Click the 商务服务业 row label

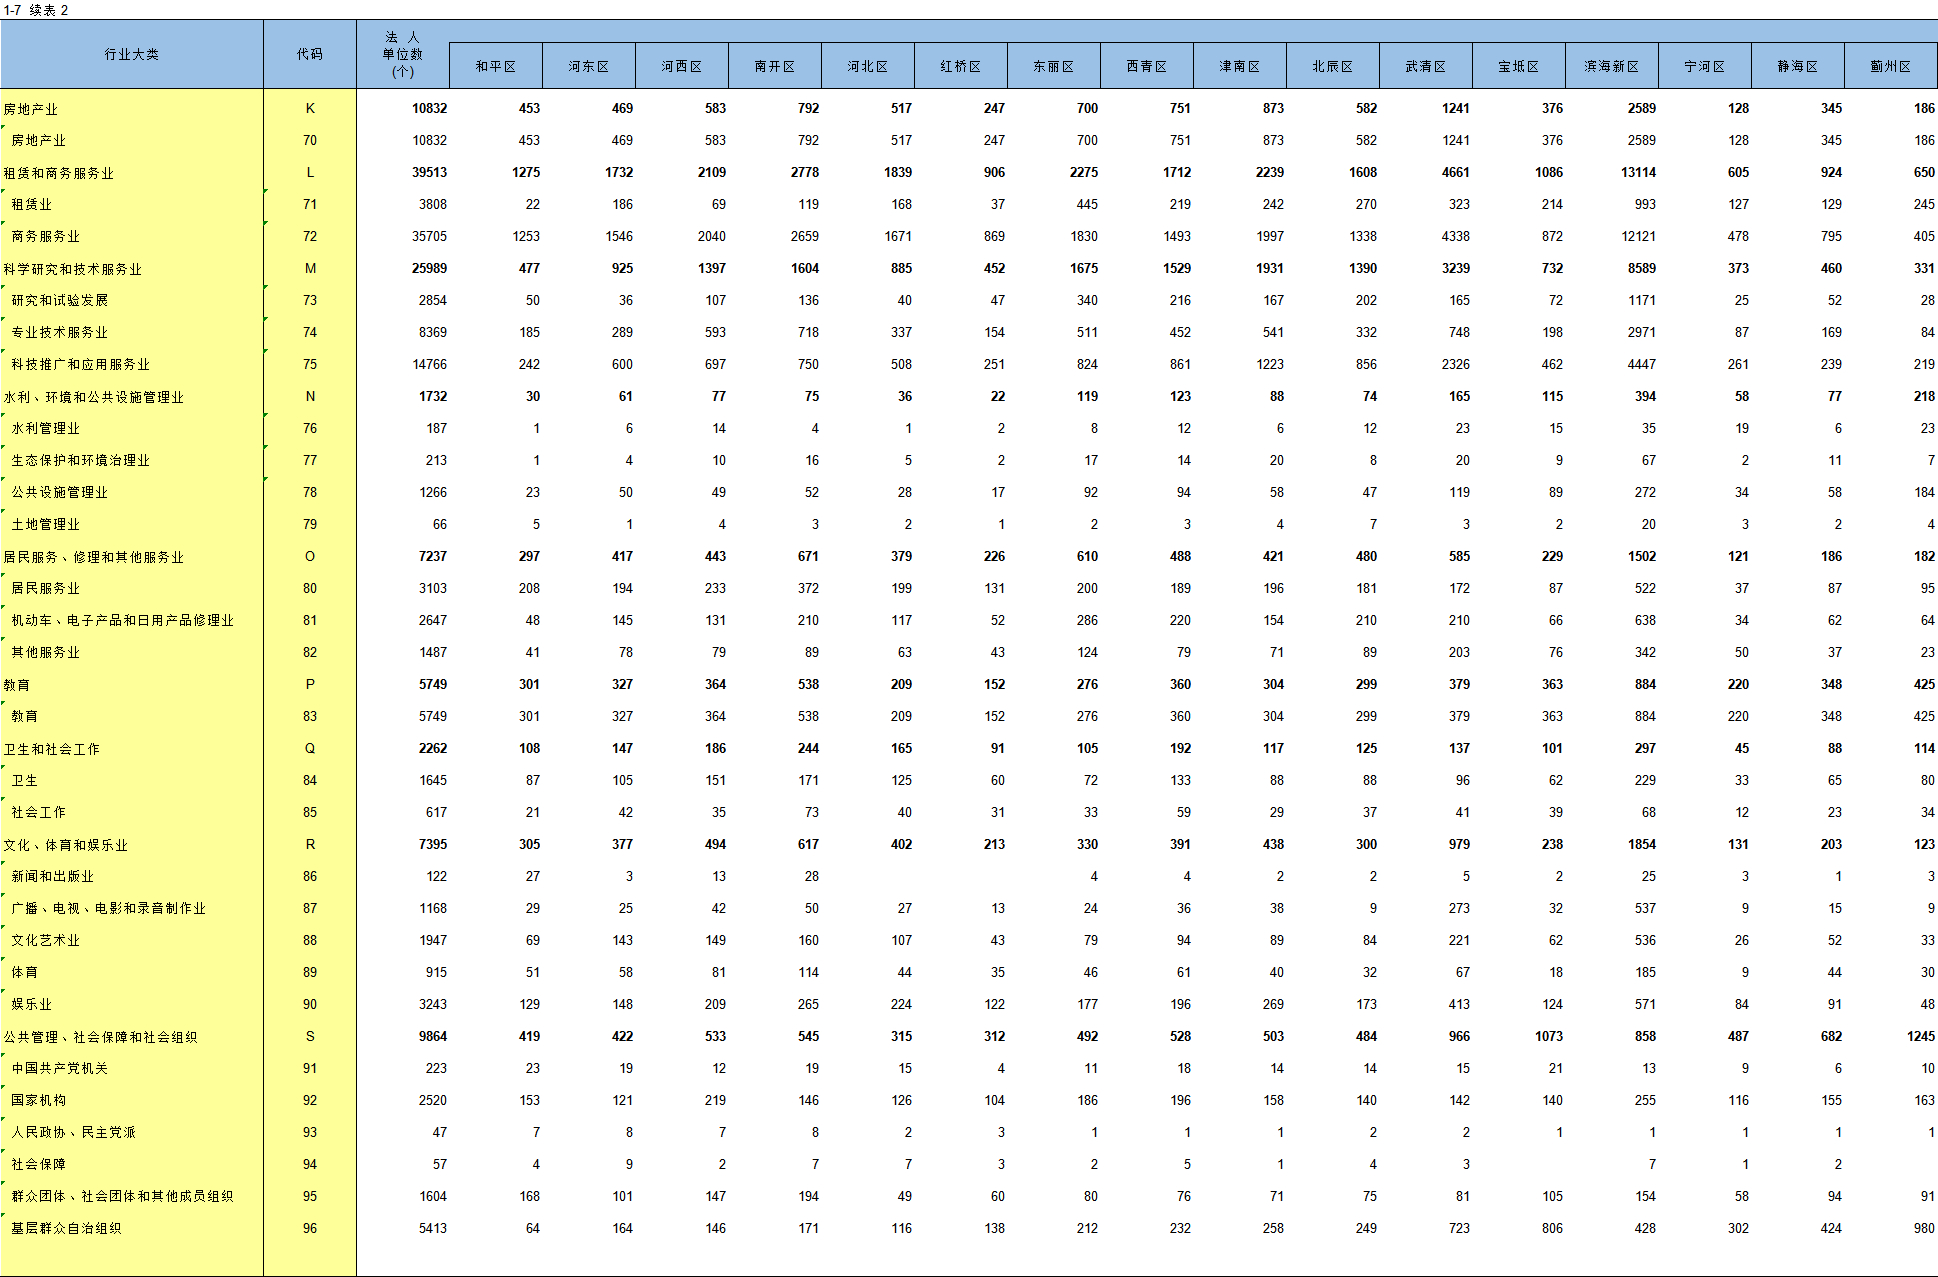click(x=45, y=236)
